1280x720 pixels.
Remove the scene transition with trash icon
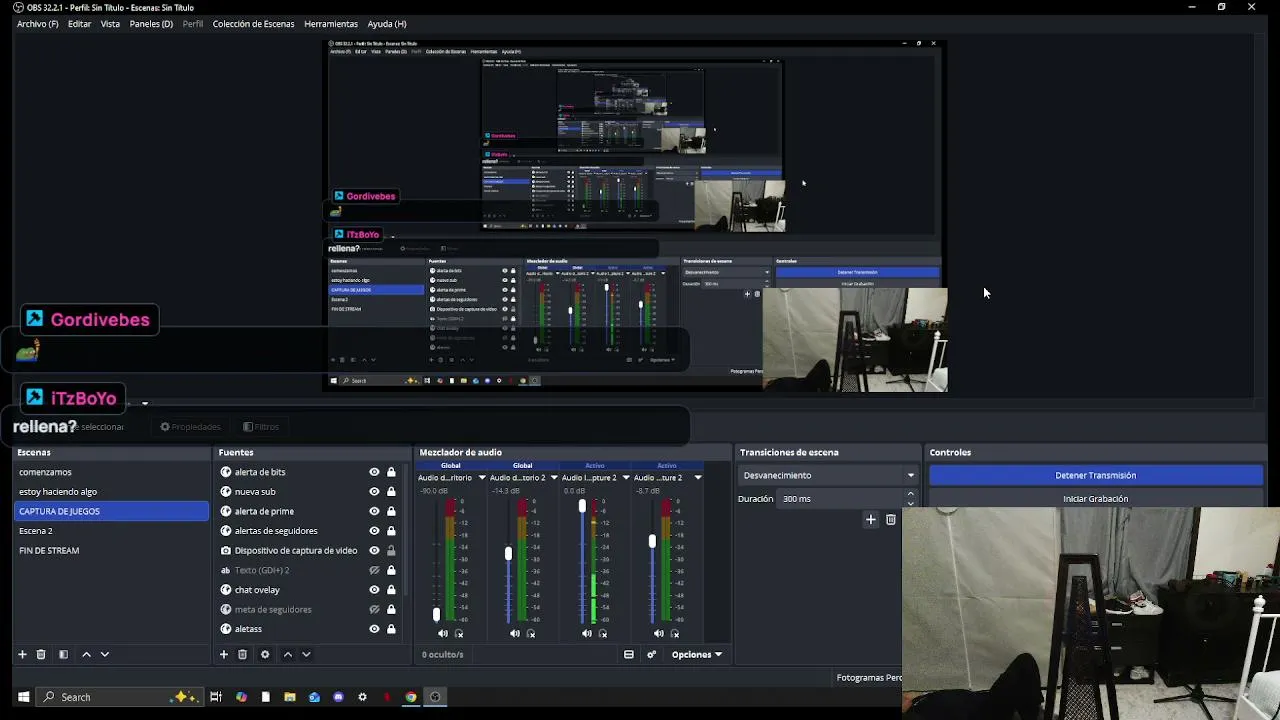[x=891, y=519]
